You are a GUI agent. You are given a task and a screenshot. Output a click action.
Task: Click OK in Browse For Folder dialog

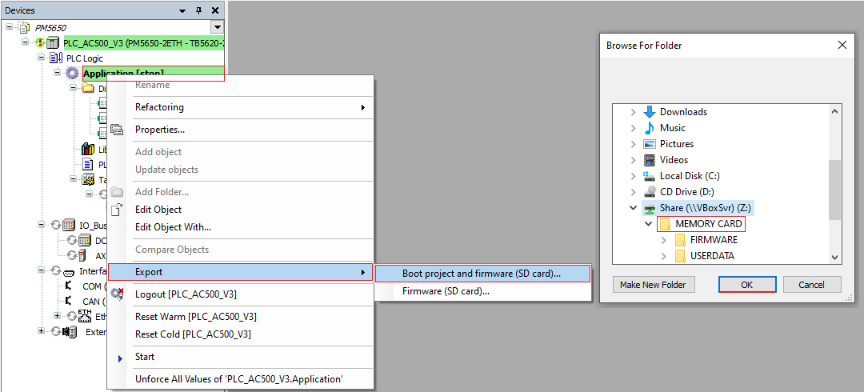point(747,284)
